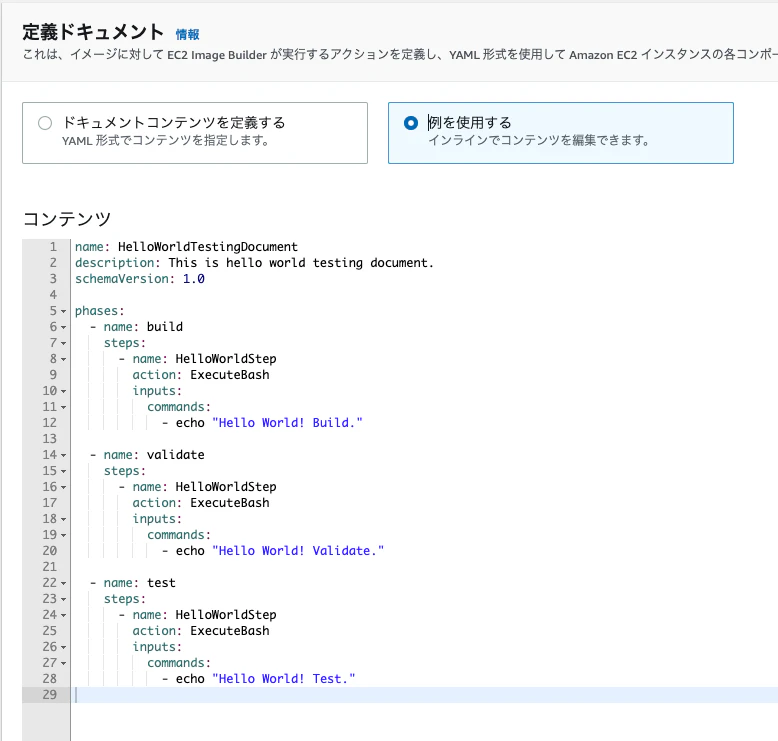
Task: Click ExecuteBash on line 9
Action: pos(230,375)
